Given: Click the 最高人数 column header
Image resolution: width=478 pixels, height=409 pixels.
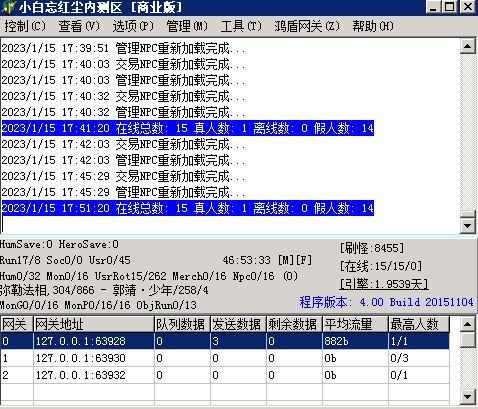Looking at the screenshot, I should [419, 324].
